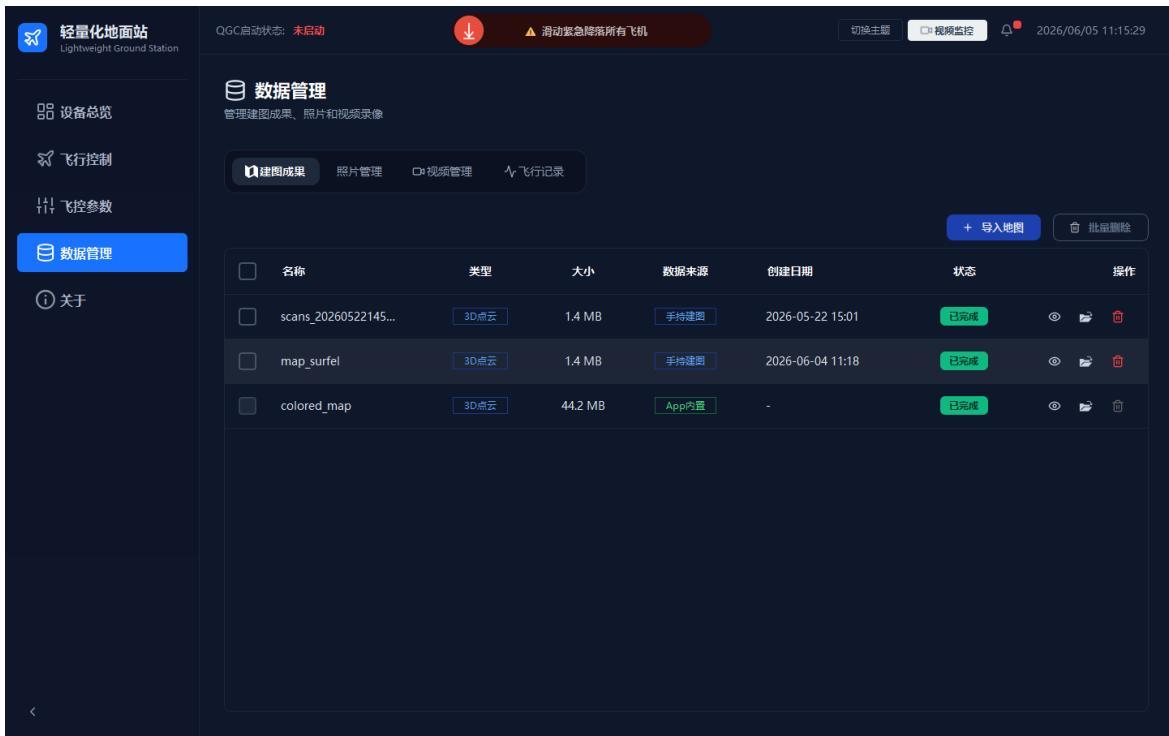Viewport: 1169px width, 736px height.
Task: Click the 导入地图 button
Action: (x=994, y=227)
